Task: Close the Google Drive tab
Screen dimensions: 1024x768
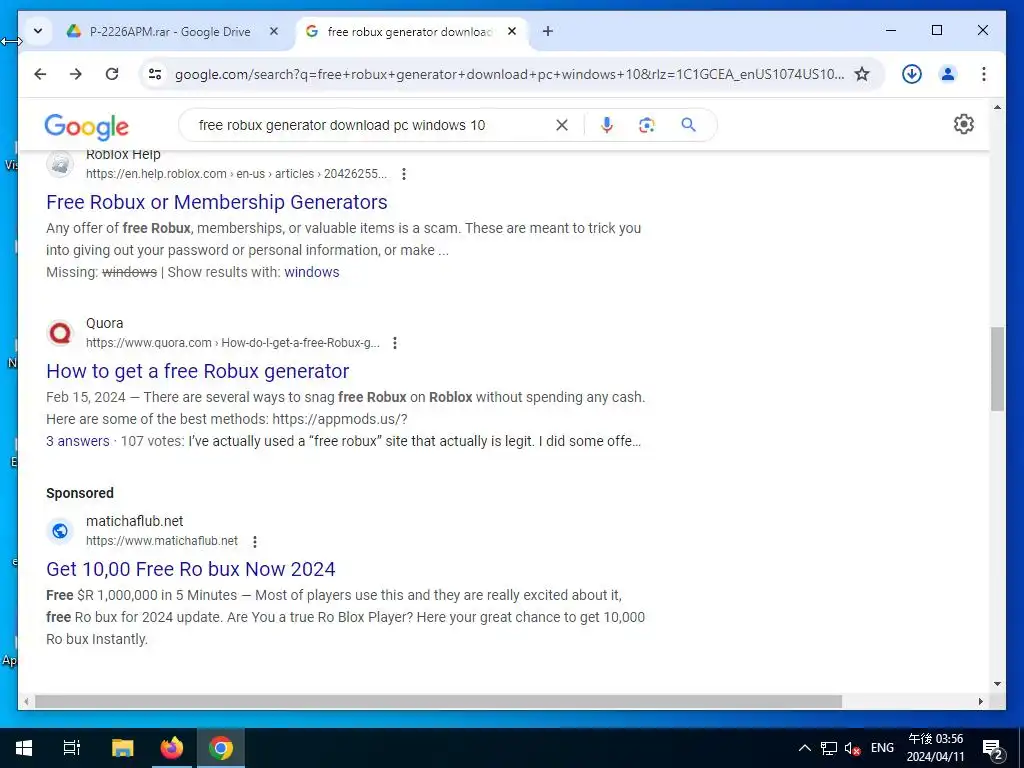Action: point(274,31)
